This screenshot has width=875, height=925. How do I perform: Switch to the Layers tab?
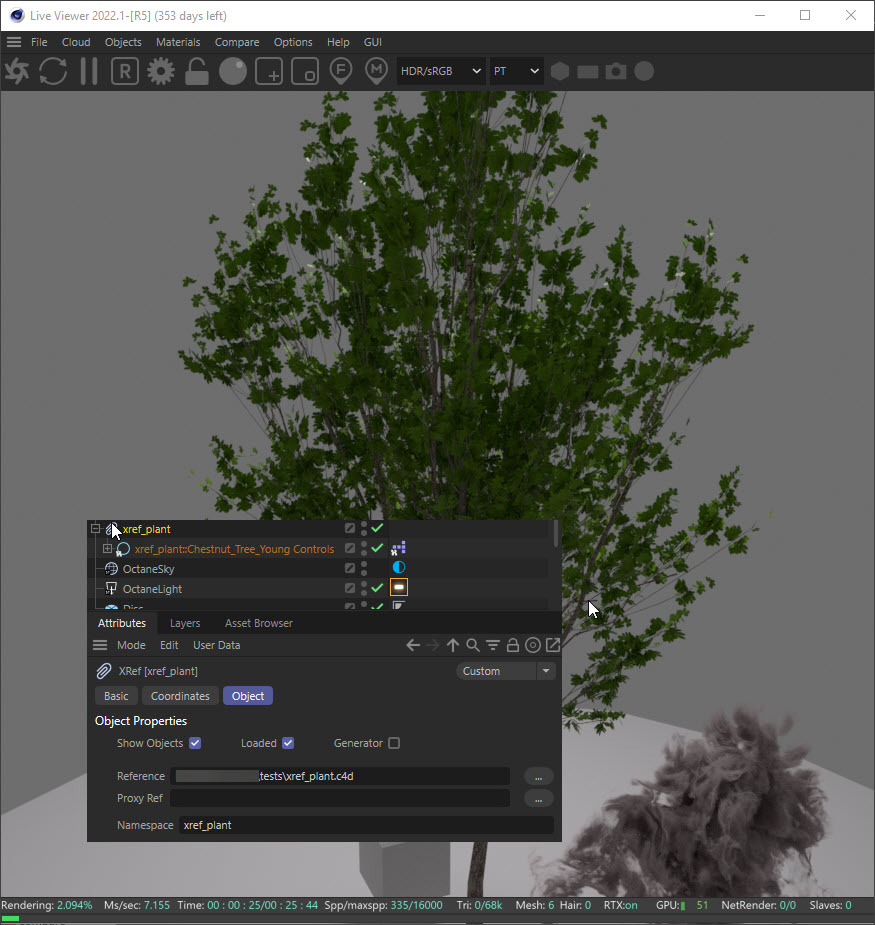(185, 623)
